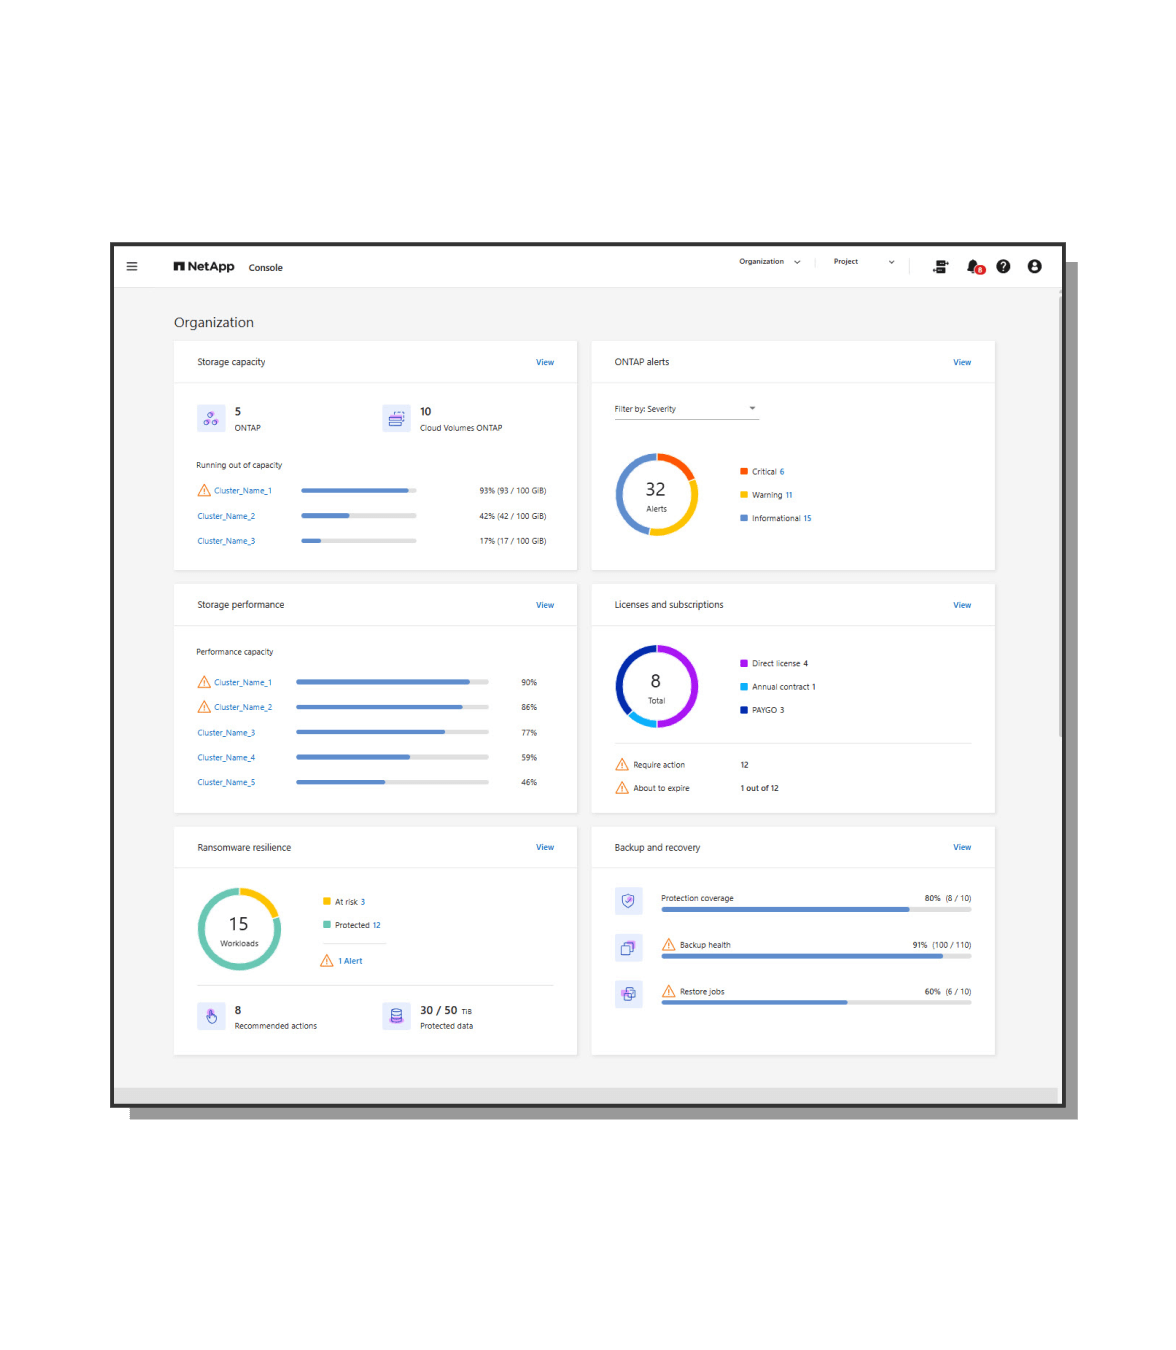Viewport: 1176px width, 1350px height.
Task: Expand the Organization selector
Action: [x=769, y=261]
